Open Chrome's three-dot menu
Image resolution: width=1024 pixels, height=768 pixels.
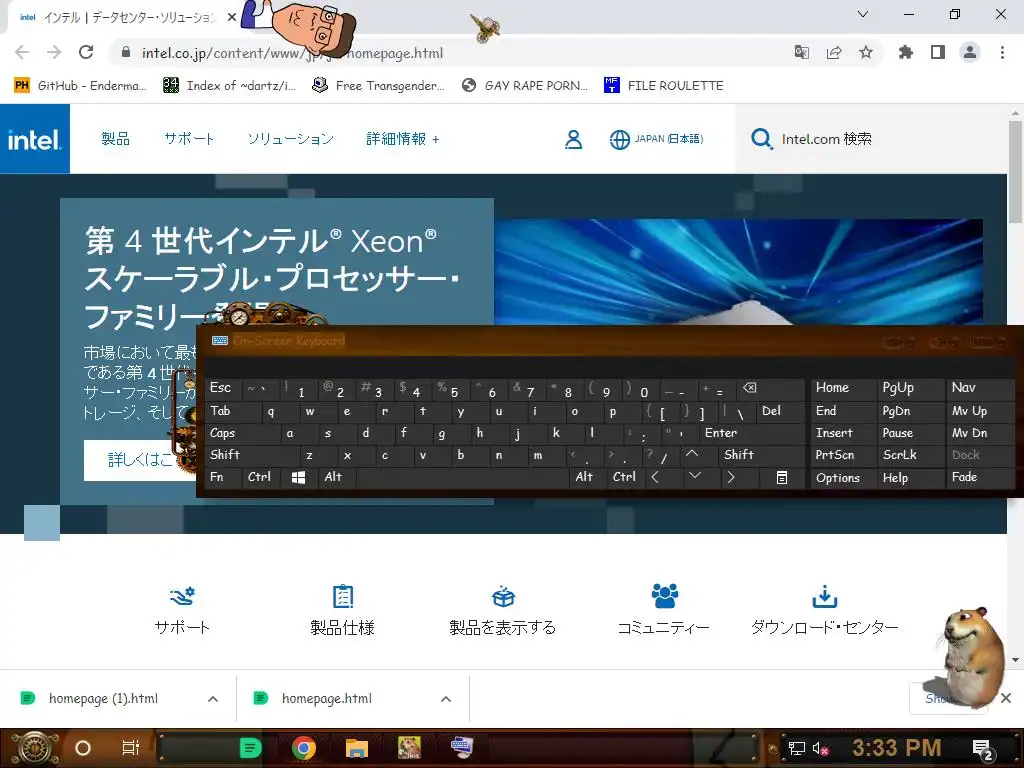(1002, 52)
